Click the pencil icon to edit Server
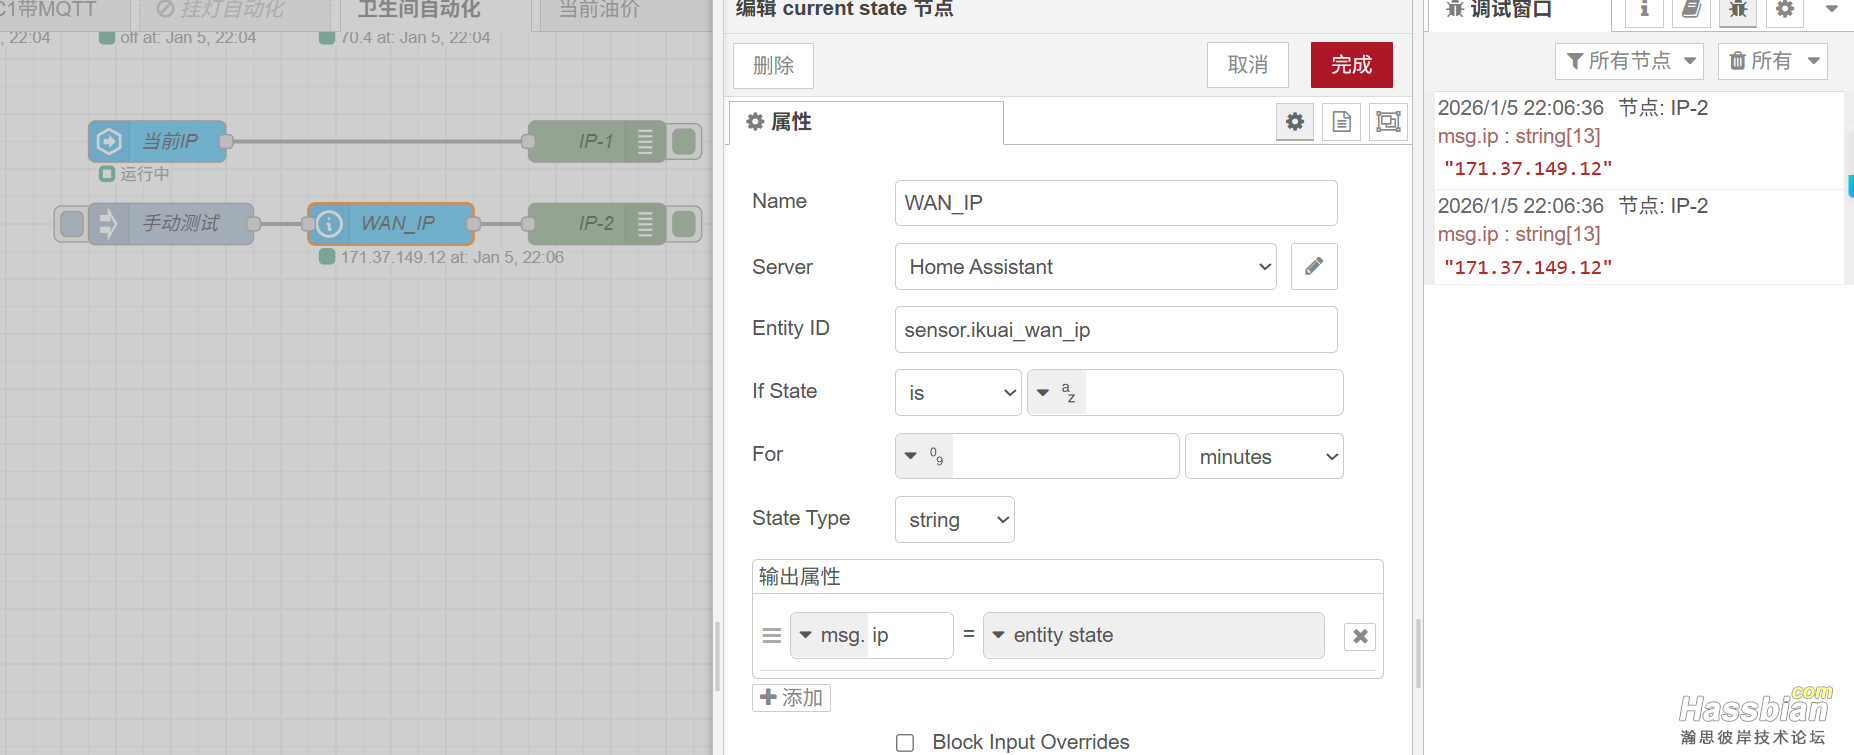1854x755 pixels. (x=1313, y=266)
